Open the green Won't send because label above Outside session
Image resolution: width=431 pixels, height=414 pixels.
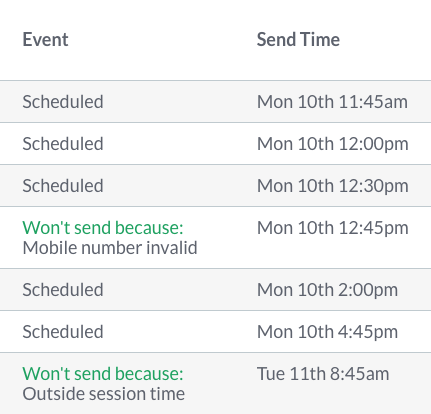tap(103, 374)
